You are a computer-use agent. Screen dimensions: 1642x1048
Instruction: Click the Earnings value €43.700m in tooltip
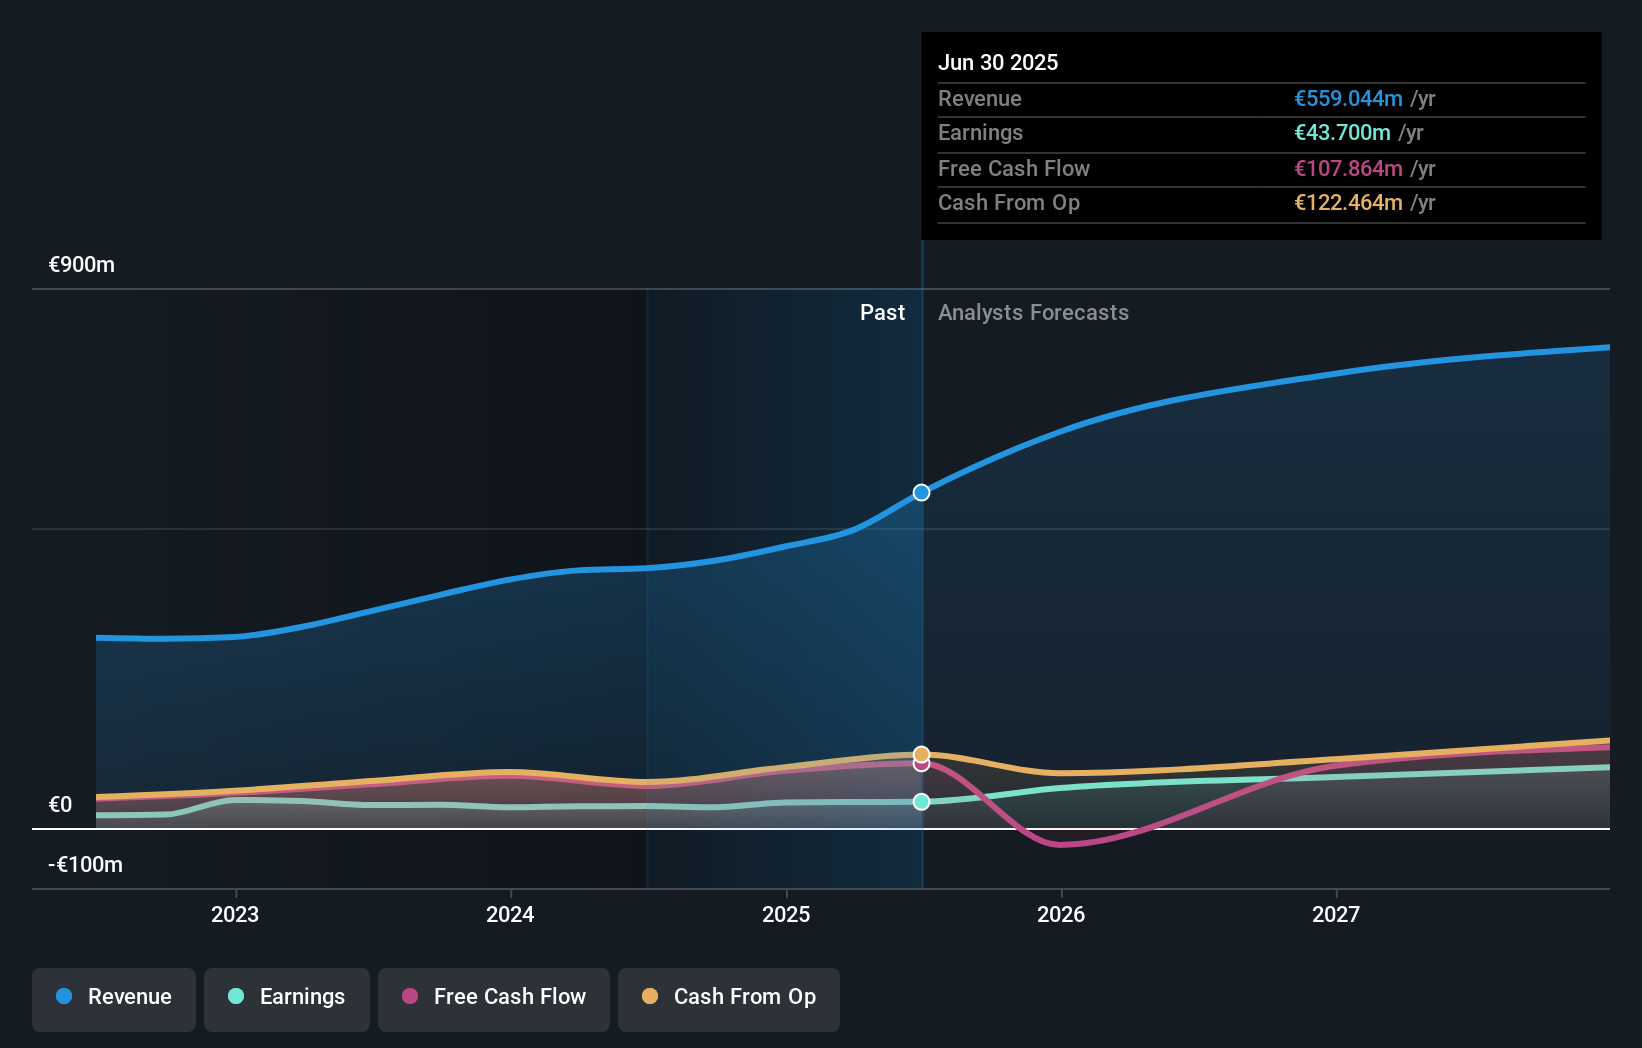click(x=1340, y=133)
